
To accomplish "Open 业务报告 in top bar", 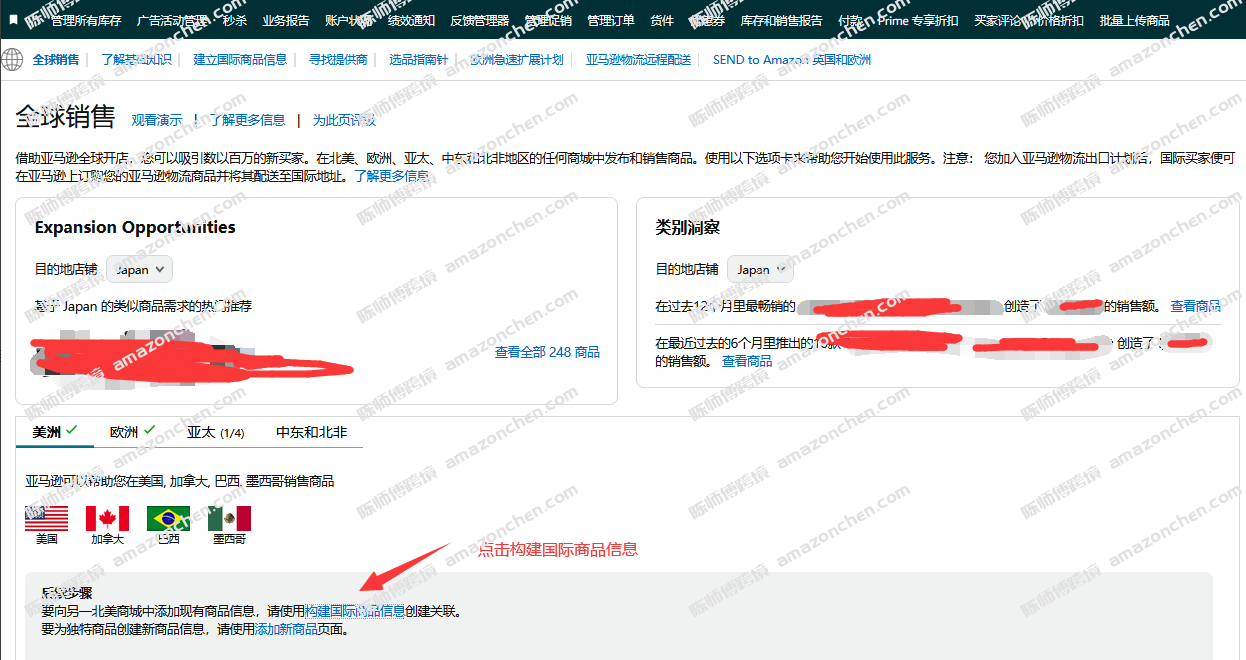I will click(286, 20).
